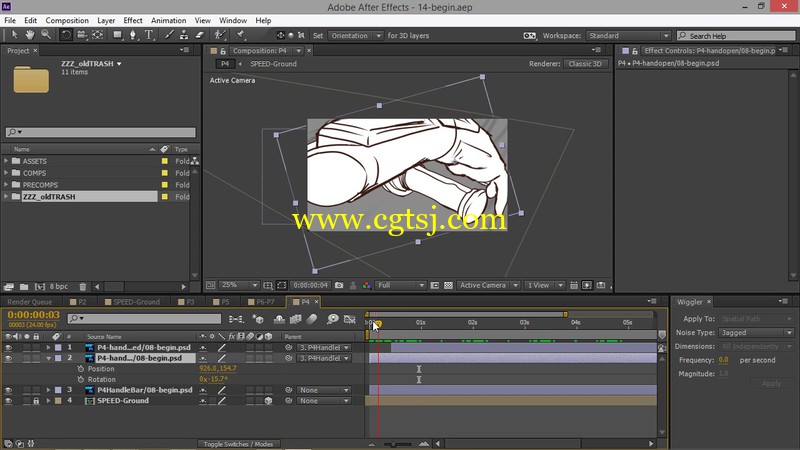Click the new folder icon in Project panel
Viewport: 800px width, 450px height.
point(24,287)
